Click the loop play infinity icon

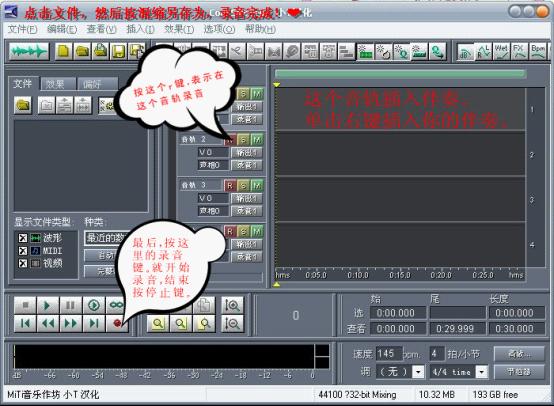click(x=116, y=305)
